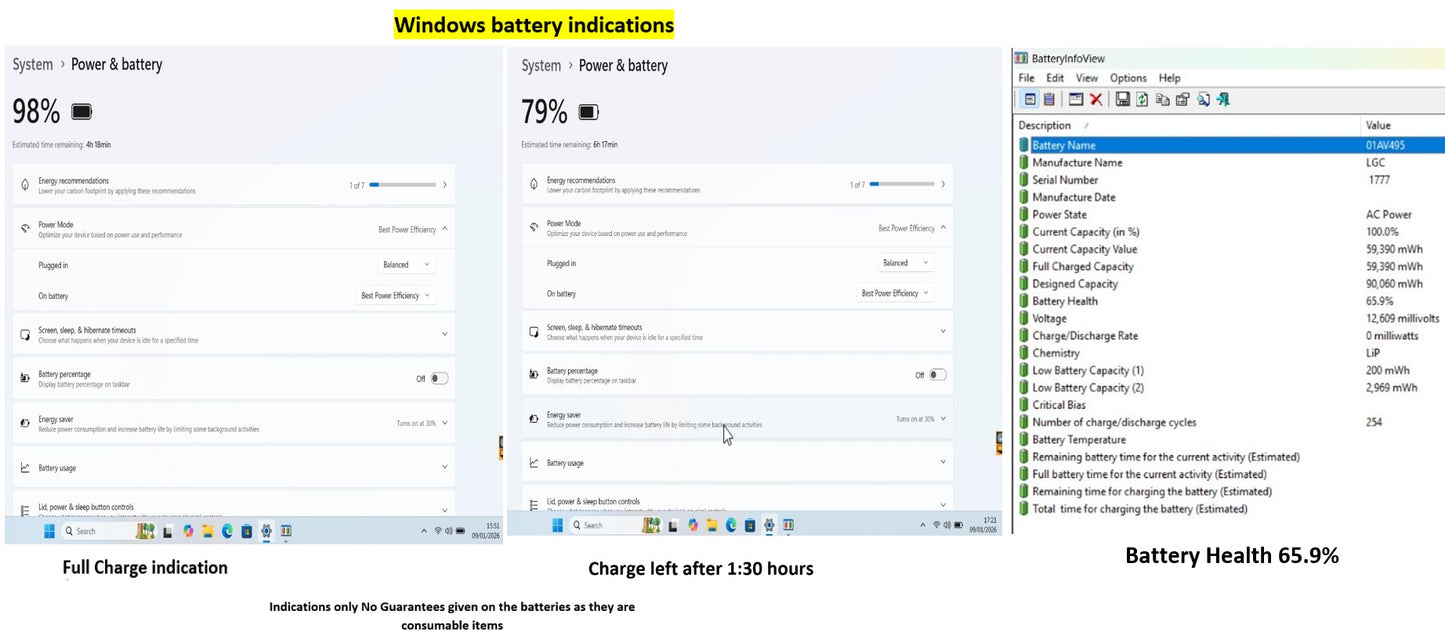The image size is (1445, 636).
Task: Open the Options menu in BatteryInfoView
Action: click(1128, 78)
